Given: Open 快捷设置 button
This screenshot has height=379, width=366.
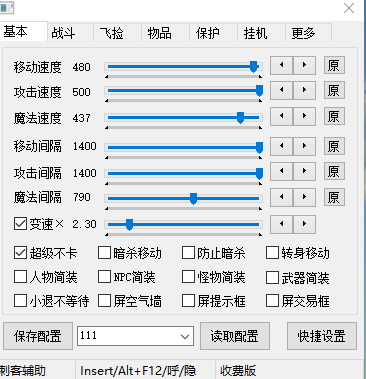Looking at the screenshot, I should click(322, 336).
